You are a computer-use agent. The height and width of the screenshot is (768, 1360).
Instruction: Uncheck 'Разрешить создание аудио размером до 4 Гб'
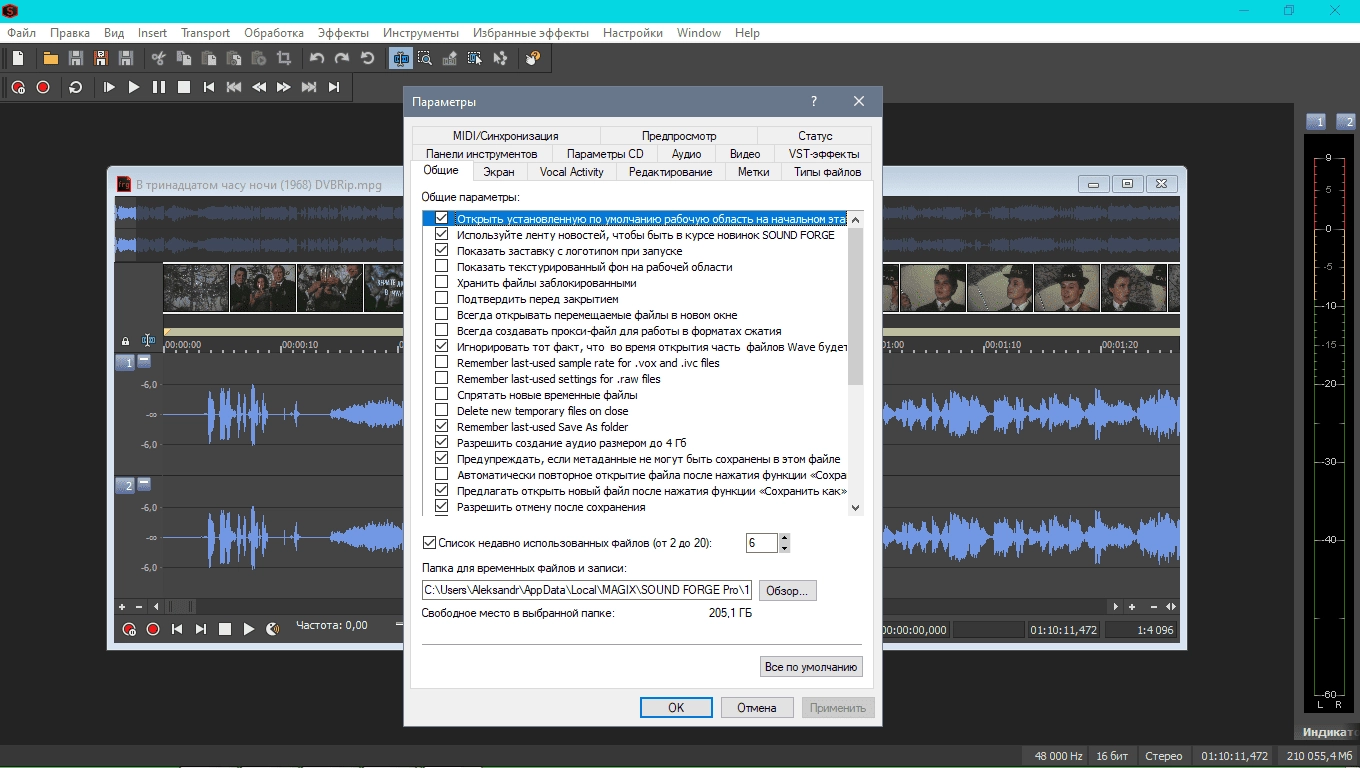pyautogui.click(x=441, y=443)
